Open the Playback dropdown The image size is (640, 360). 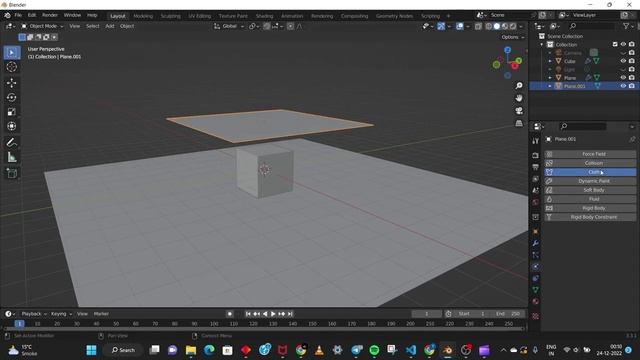[34, 314]
